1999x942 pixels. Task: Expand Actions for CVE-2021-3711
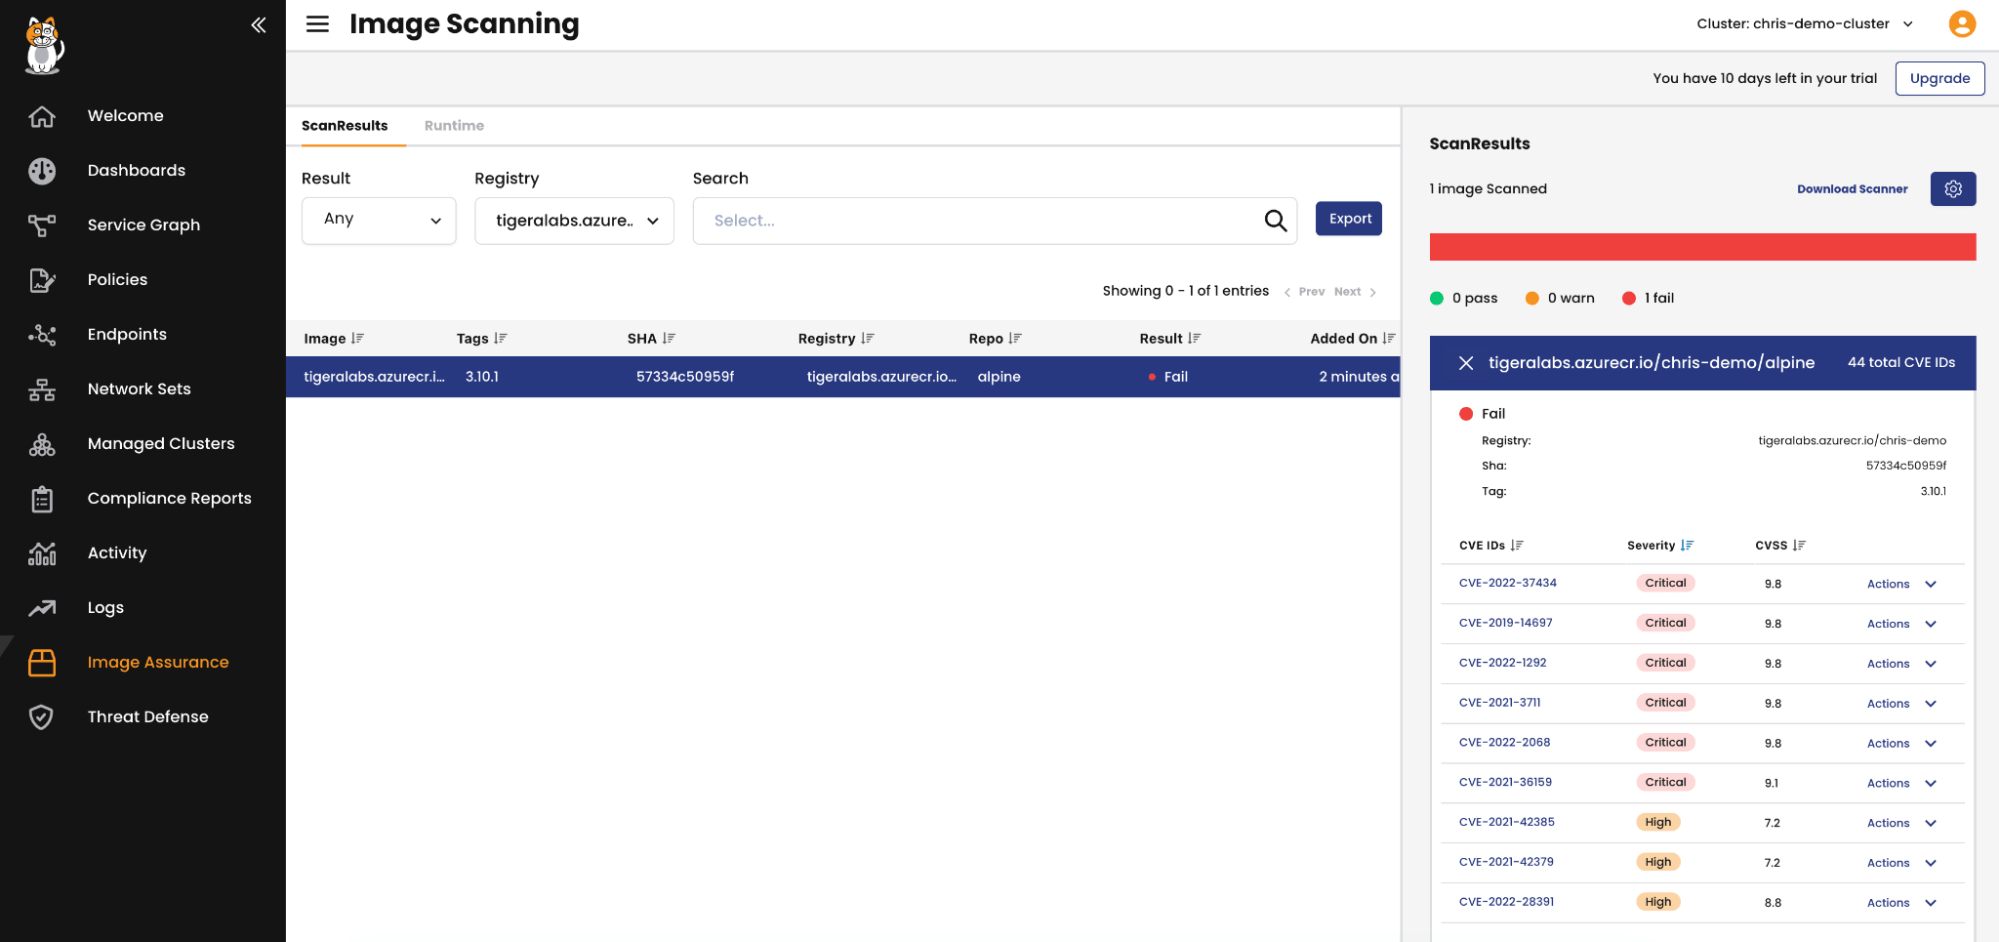[1901, 704]
